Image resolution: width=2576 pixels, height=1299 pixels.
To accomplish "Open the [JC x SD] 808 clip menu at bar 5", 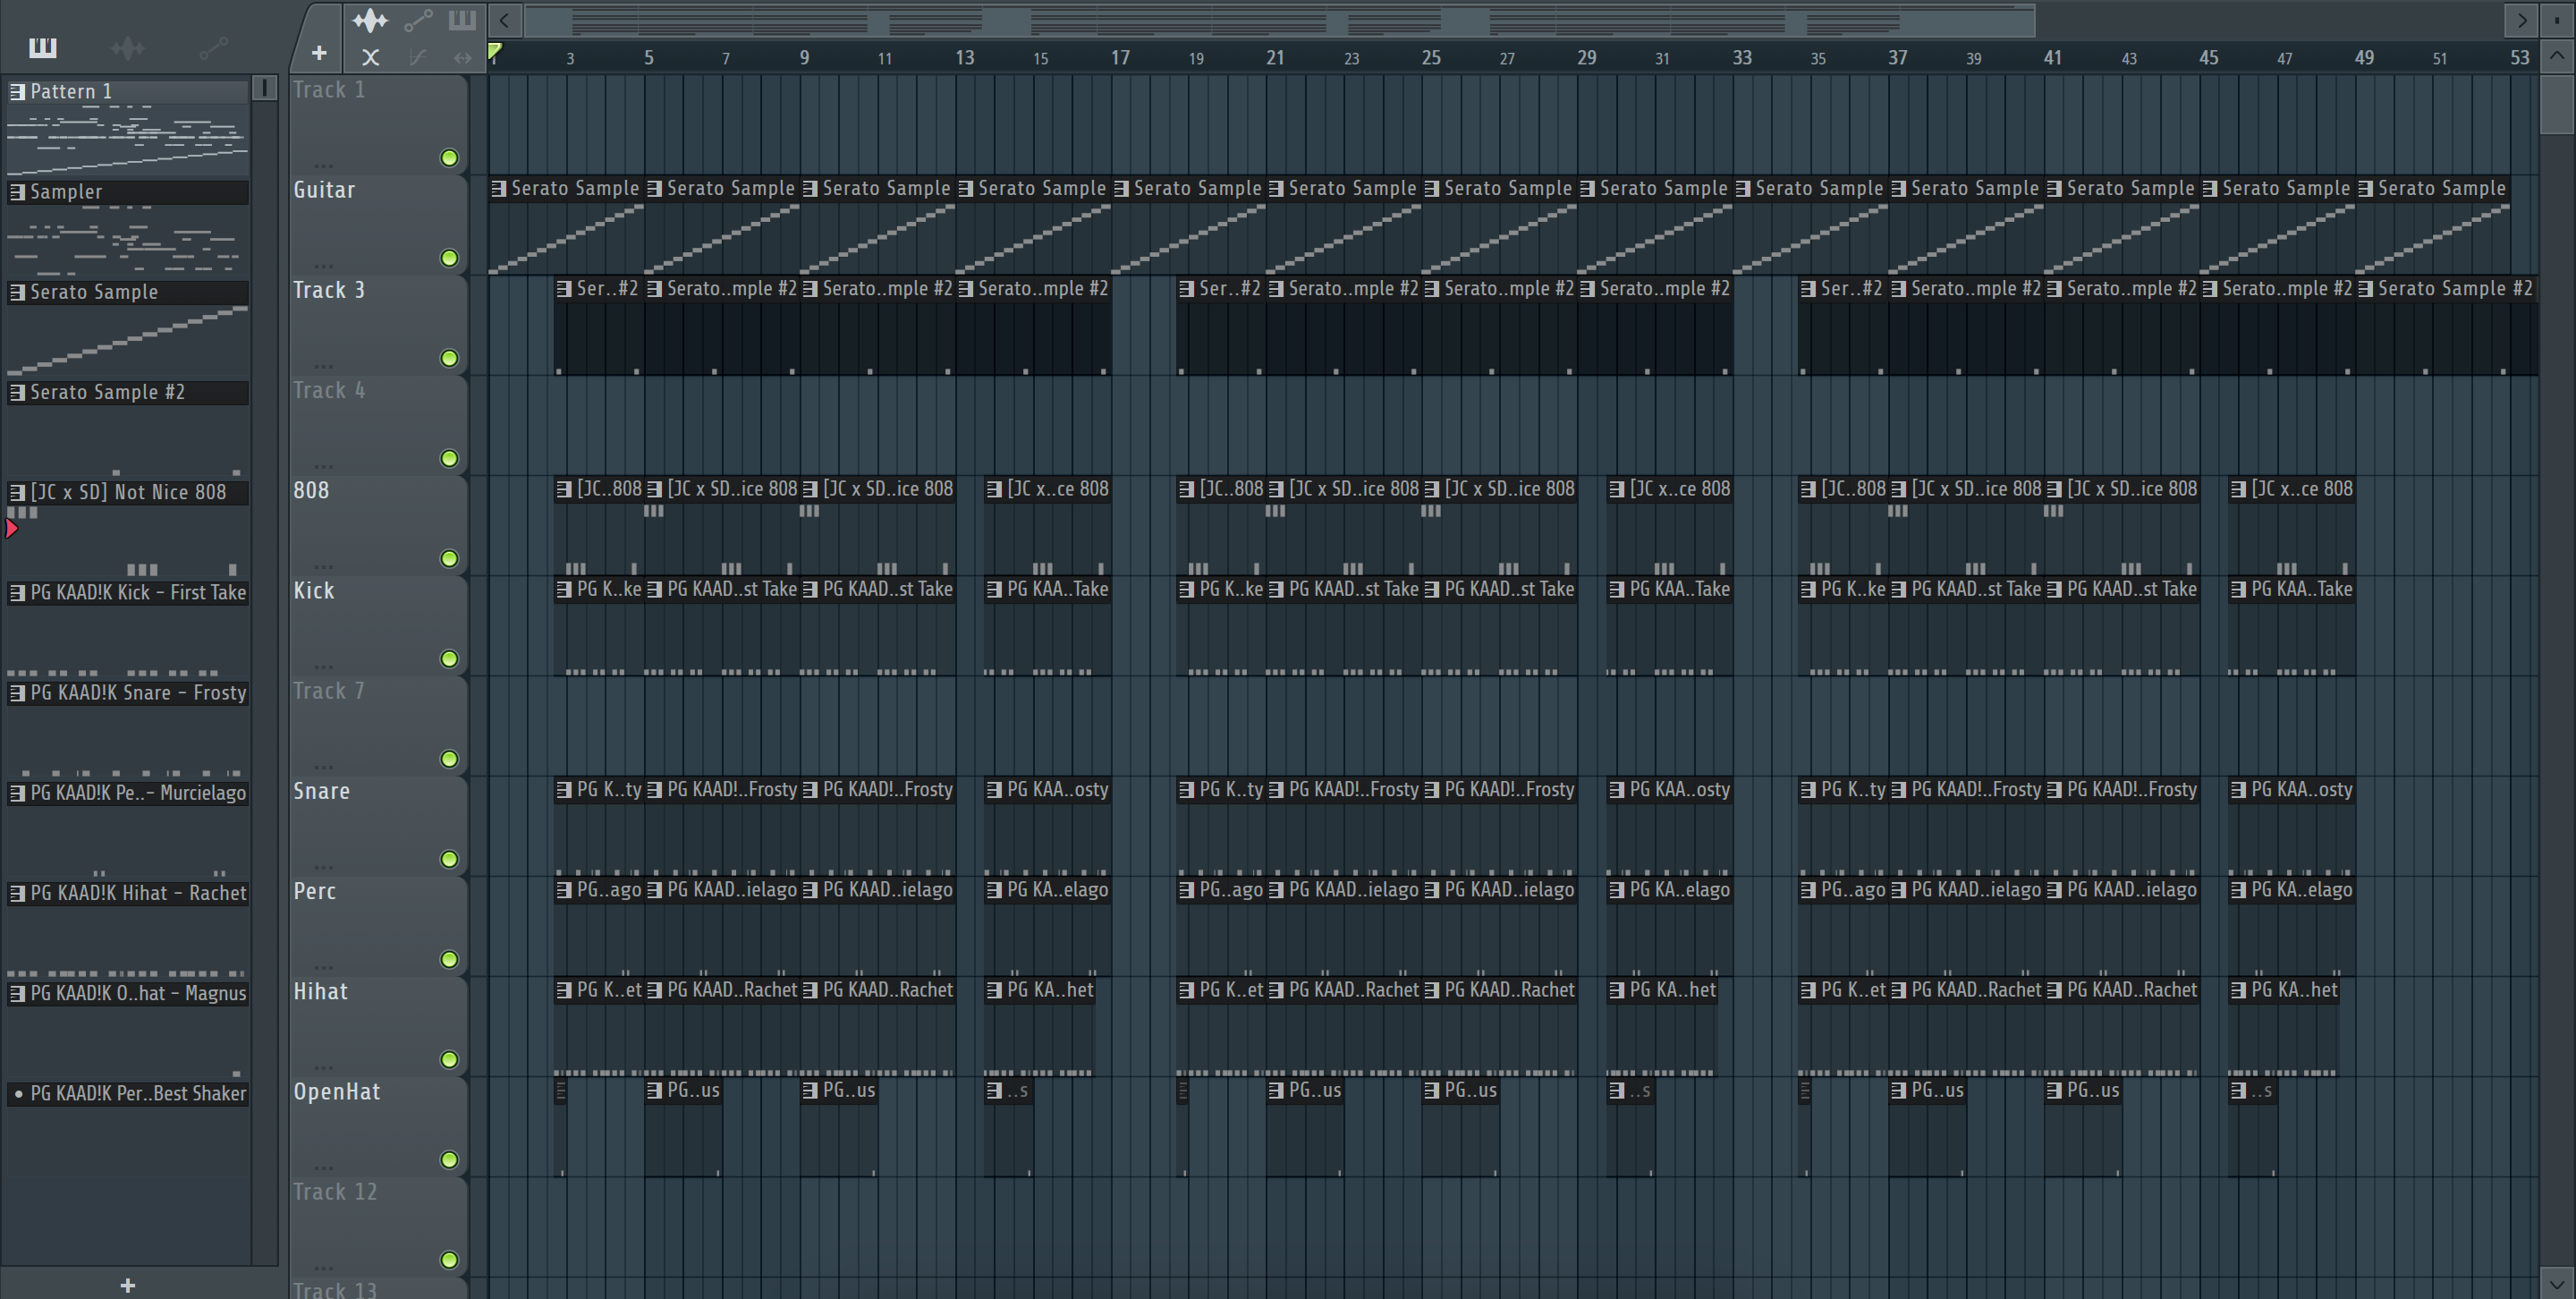I will [x=655, y=489].
